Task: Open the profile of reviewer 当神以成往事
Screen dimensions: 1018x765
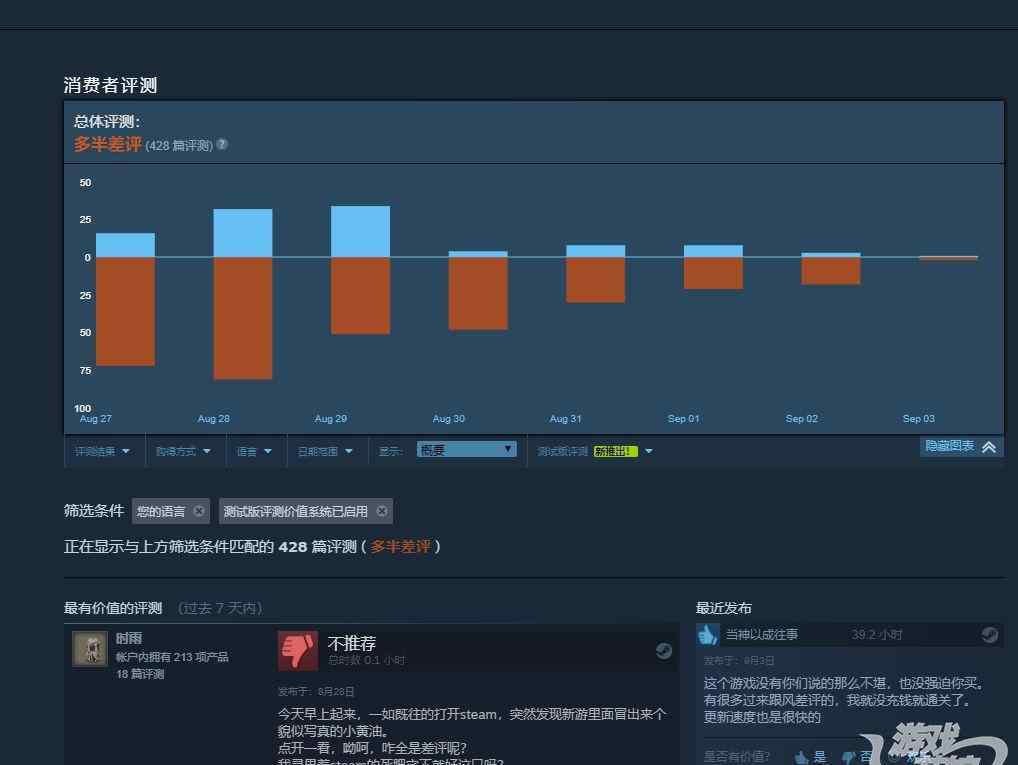Action: [x=762, y=634]
